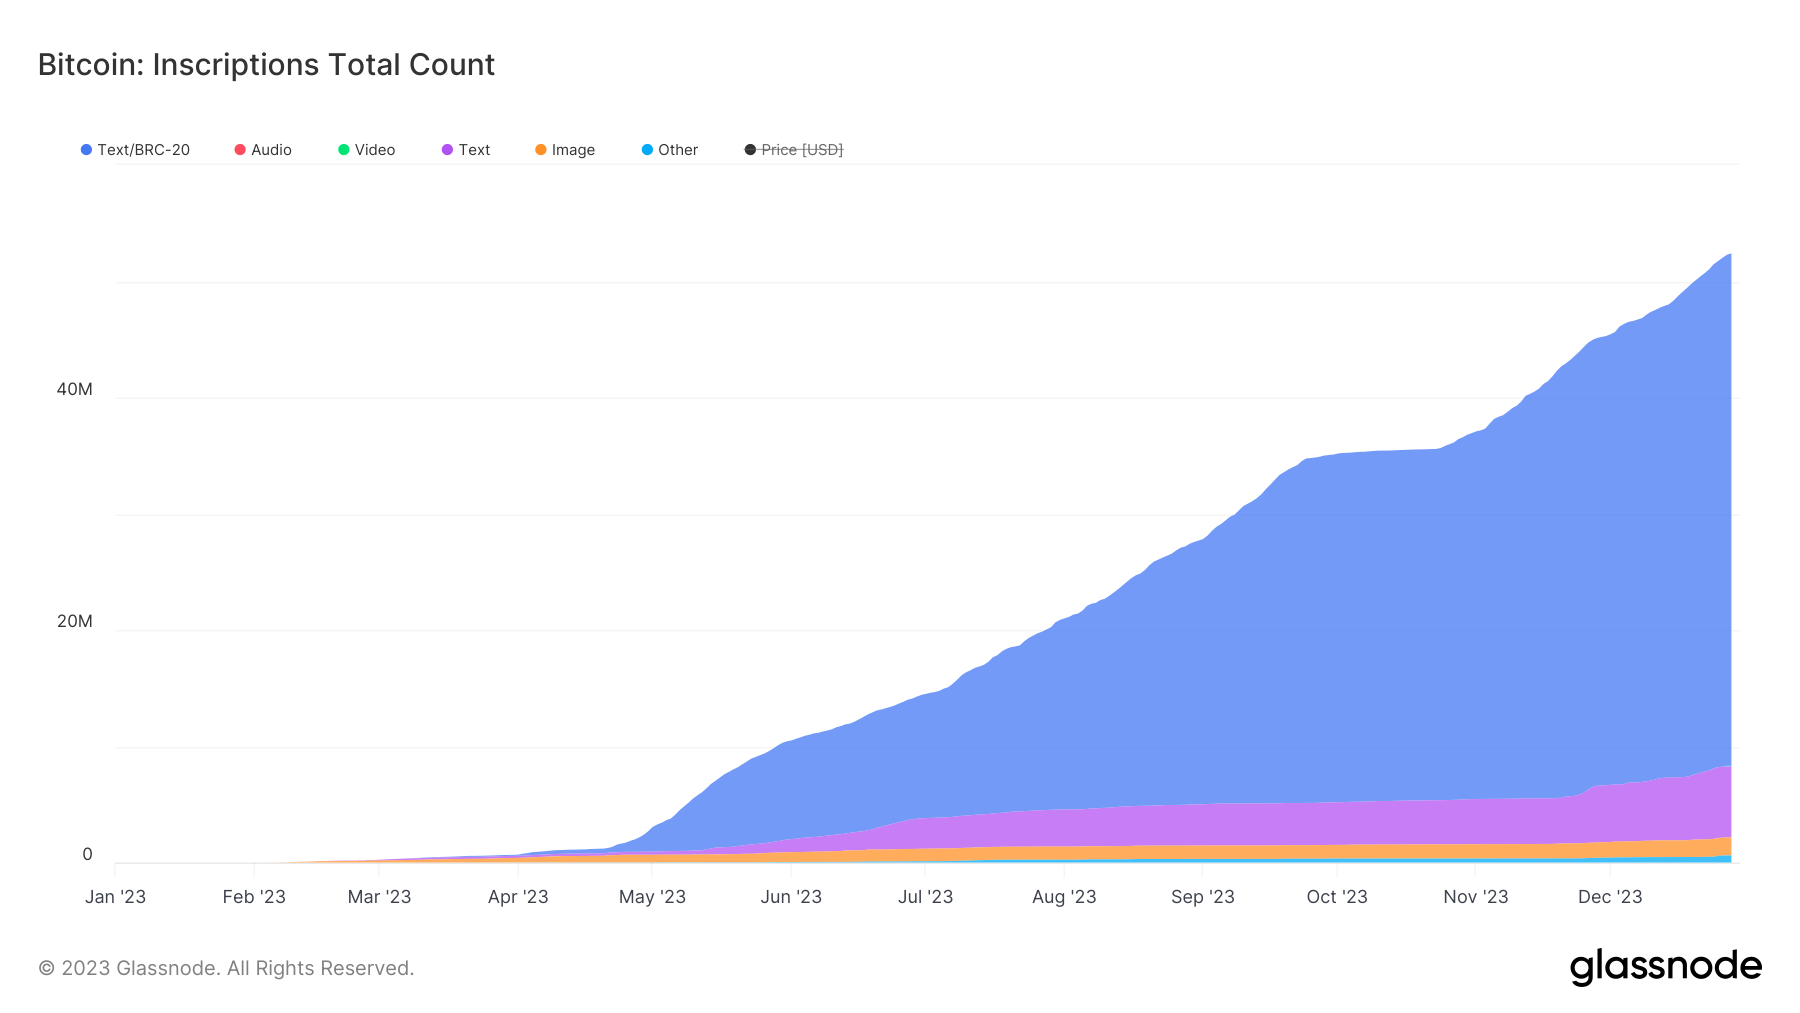Click the 40M y-axis label

(x=74, y=389)
